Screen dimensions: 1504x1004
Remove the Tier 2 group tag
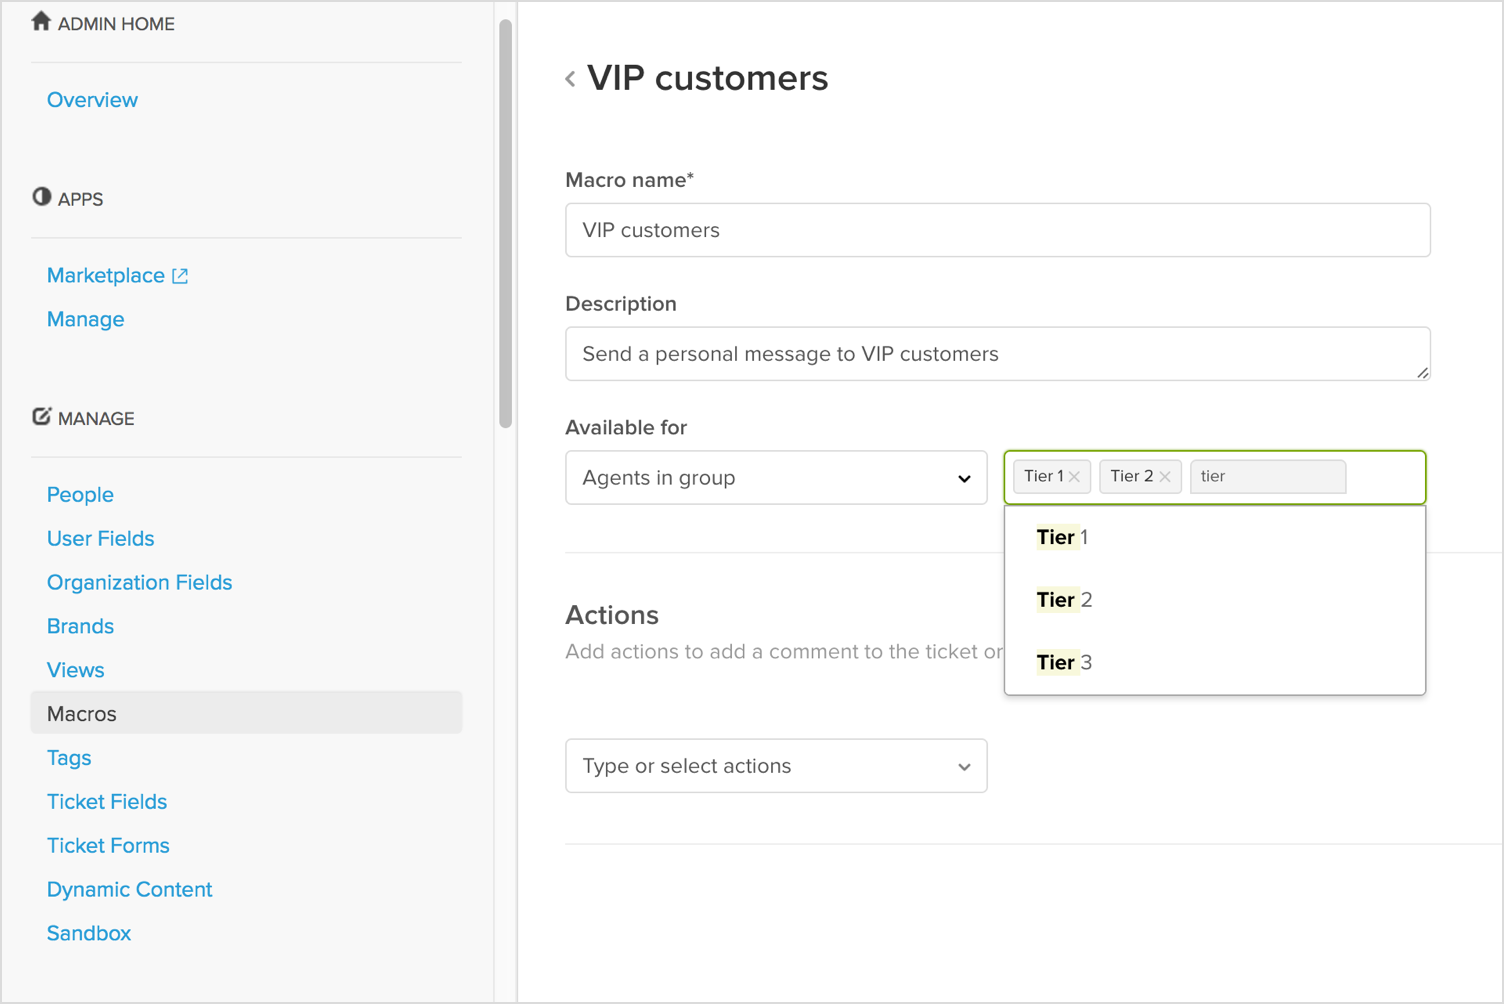[1165, 477]
